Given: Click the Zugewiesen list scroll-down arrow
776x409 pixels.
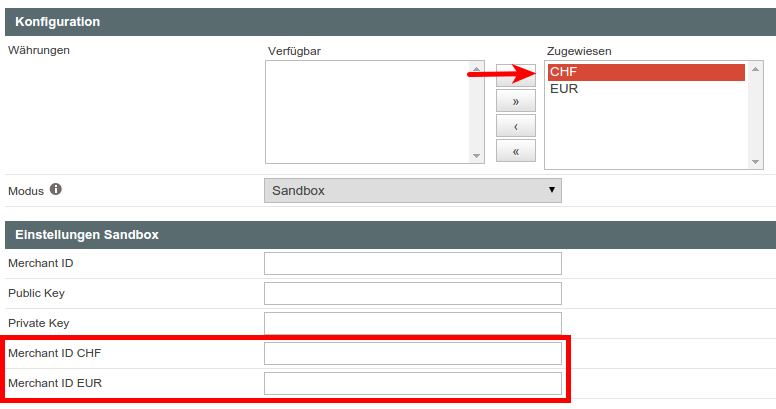Looking at the screenshot, I should tap(757, 161).
